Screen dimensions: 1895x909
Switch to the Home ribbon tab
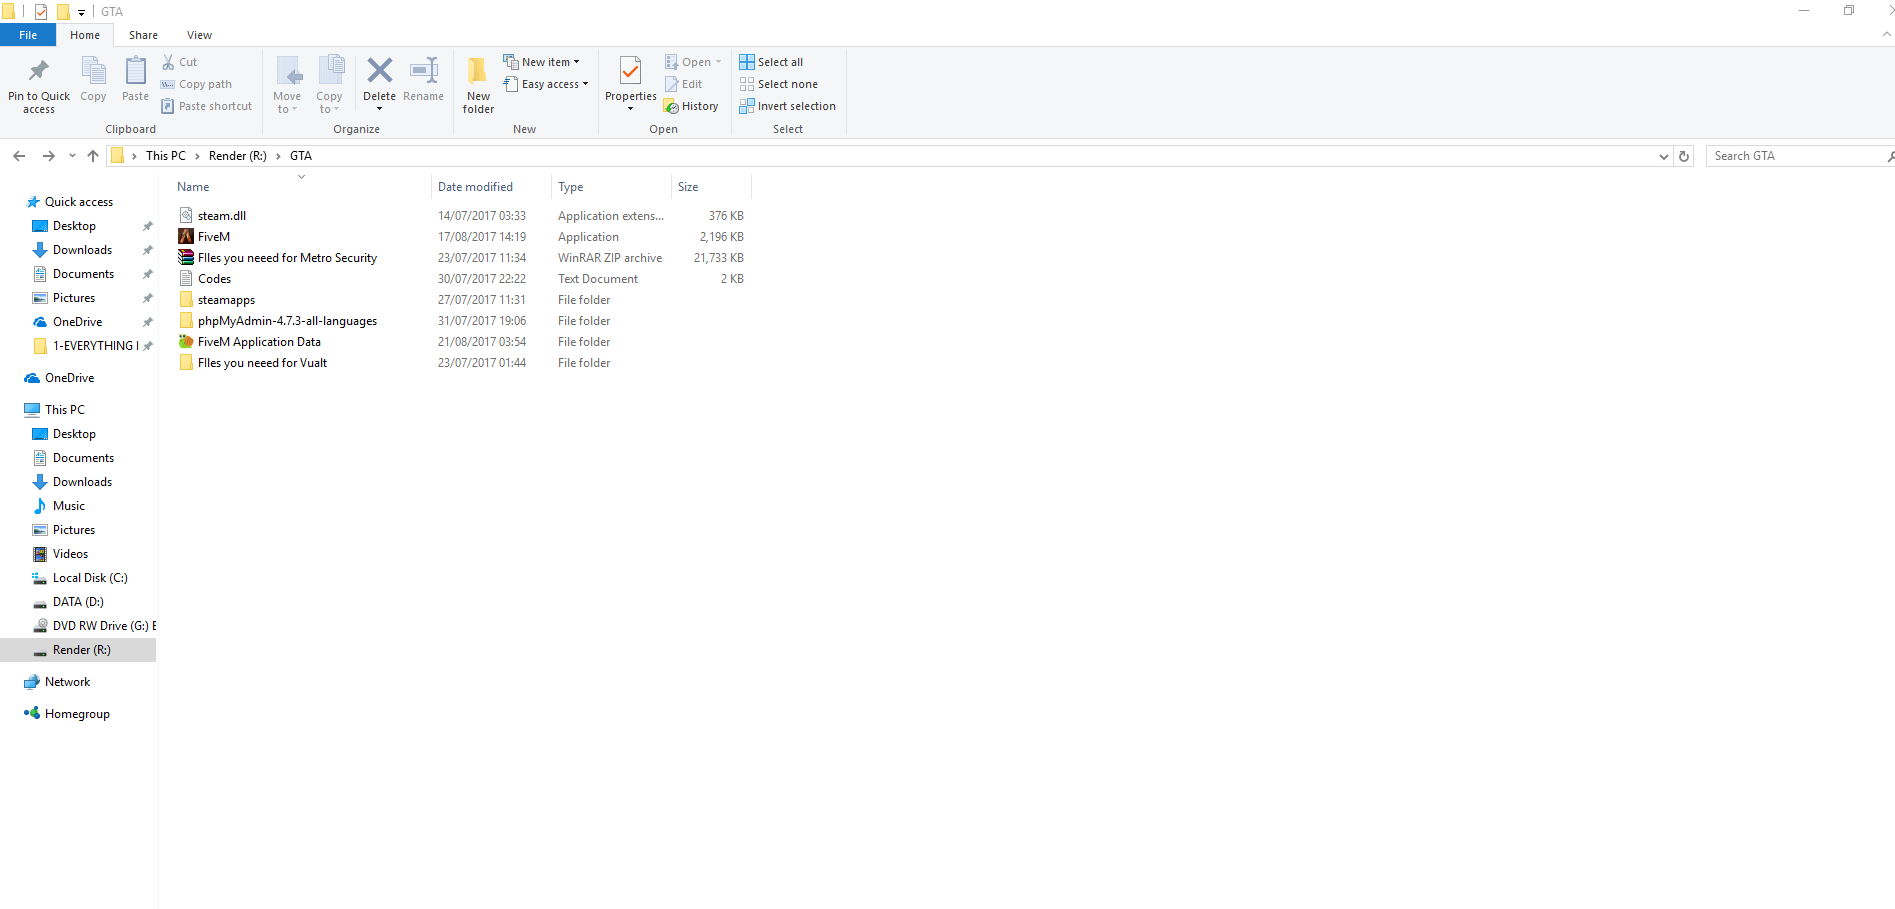point(85,35)
